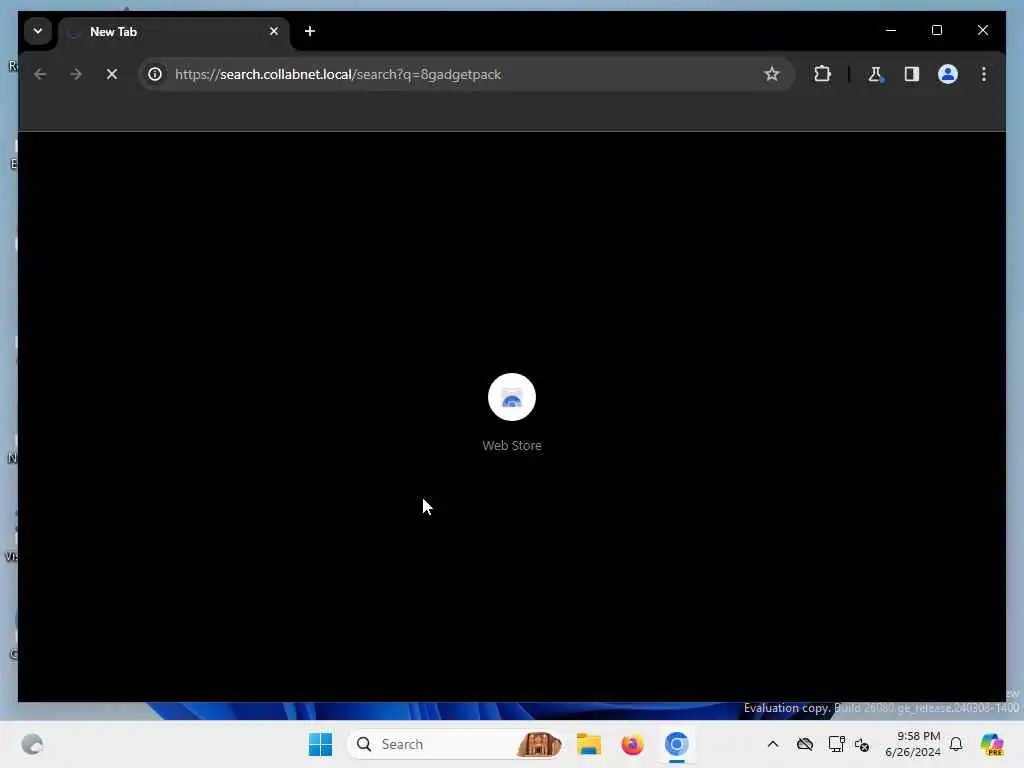This screenshot has height=768, width=1024.
Task: Stop loading the page
Action: 112,74
